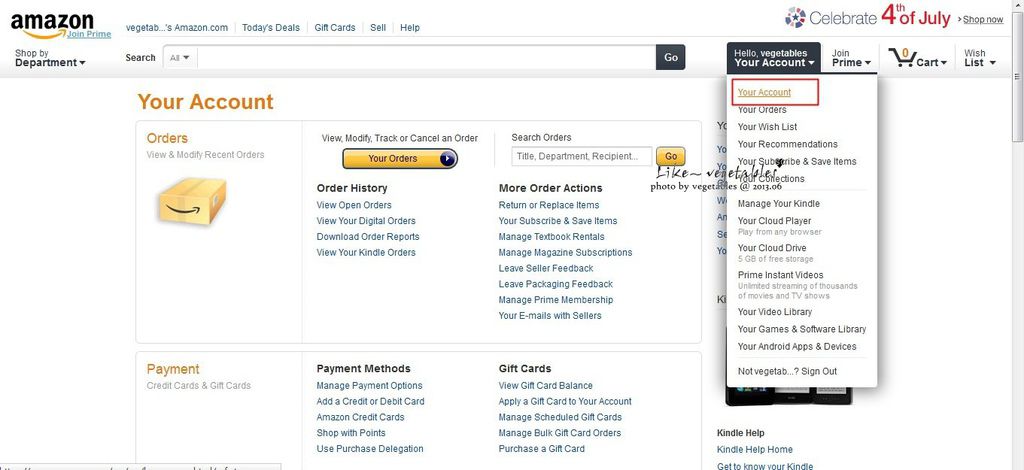Click the Amazon logo
The height and width of the screenshot is (470, 1024).
pyautogui.click(x=52, y=25)
